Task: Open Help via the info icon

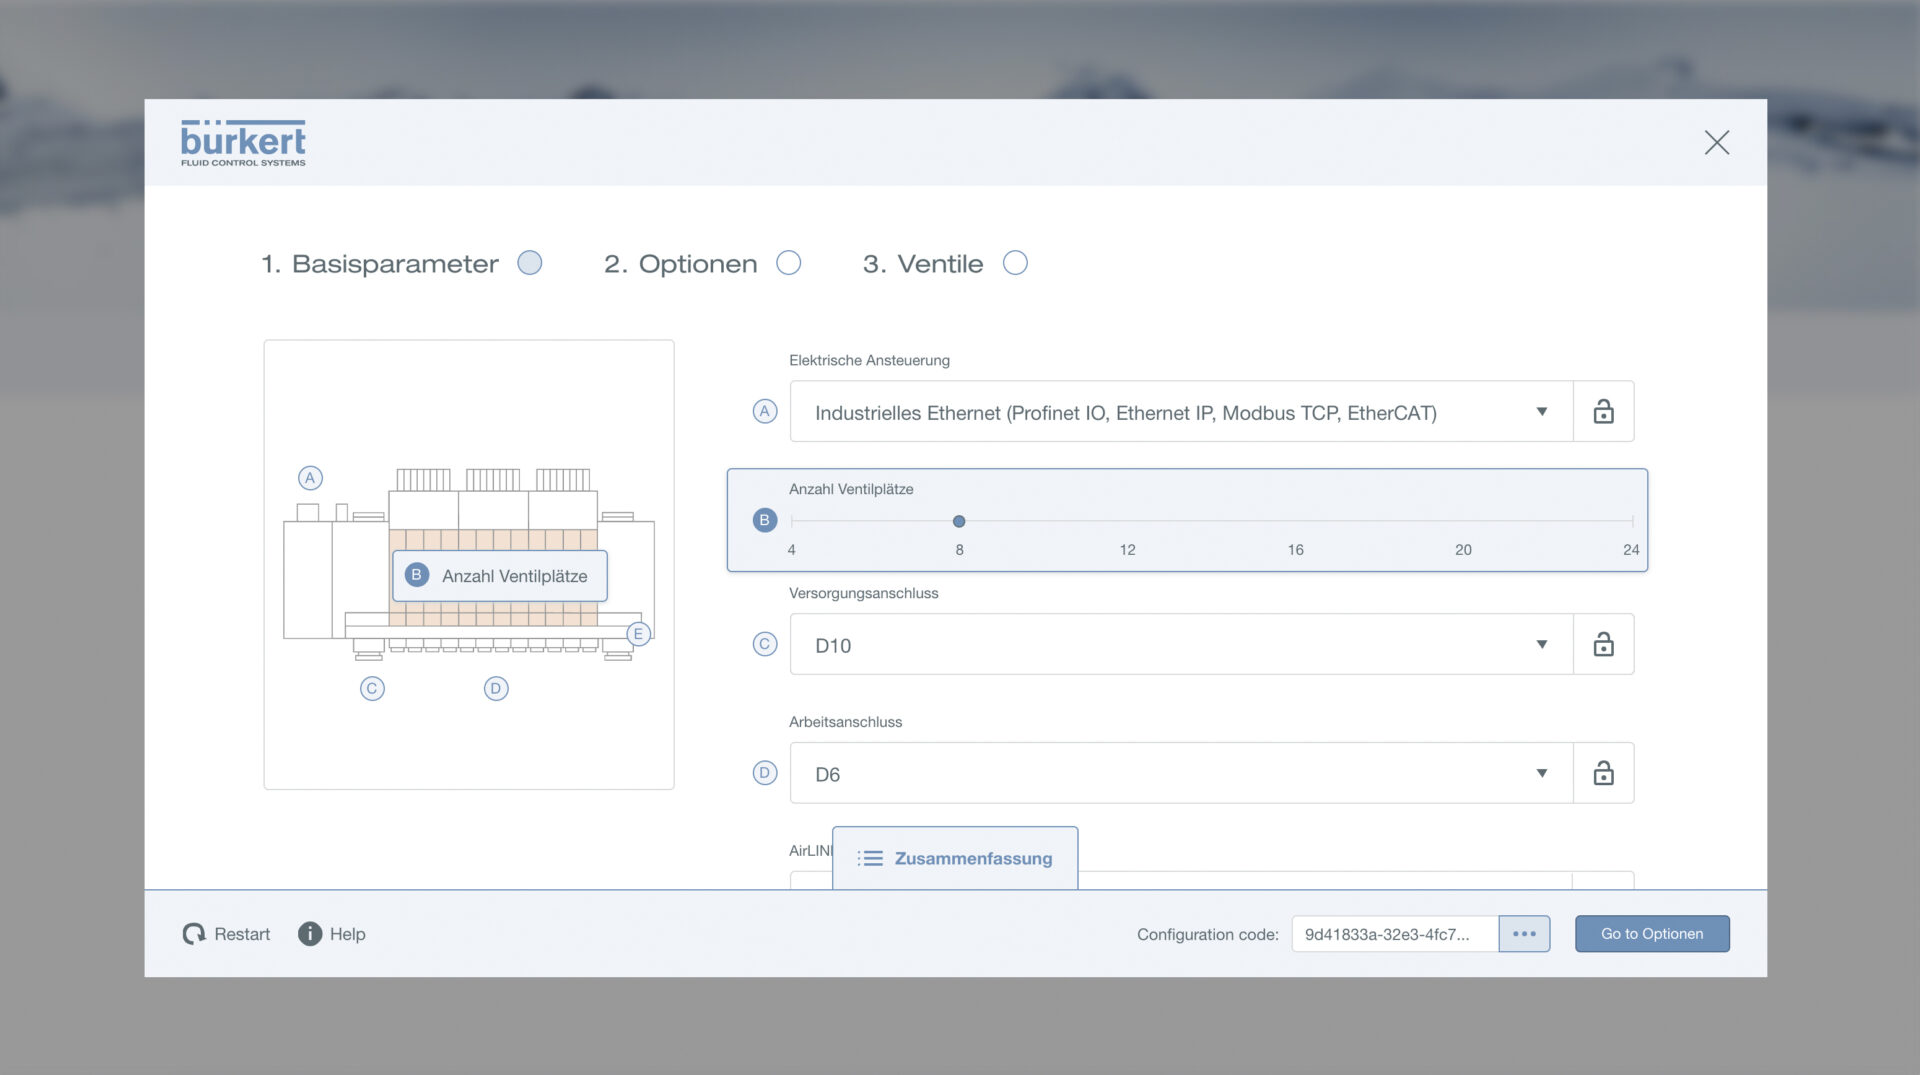Action: [310, 934]
